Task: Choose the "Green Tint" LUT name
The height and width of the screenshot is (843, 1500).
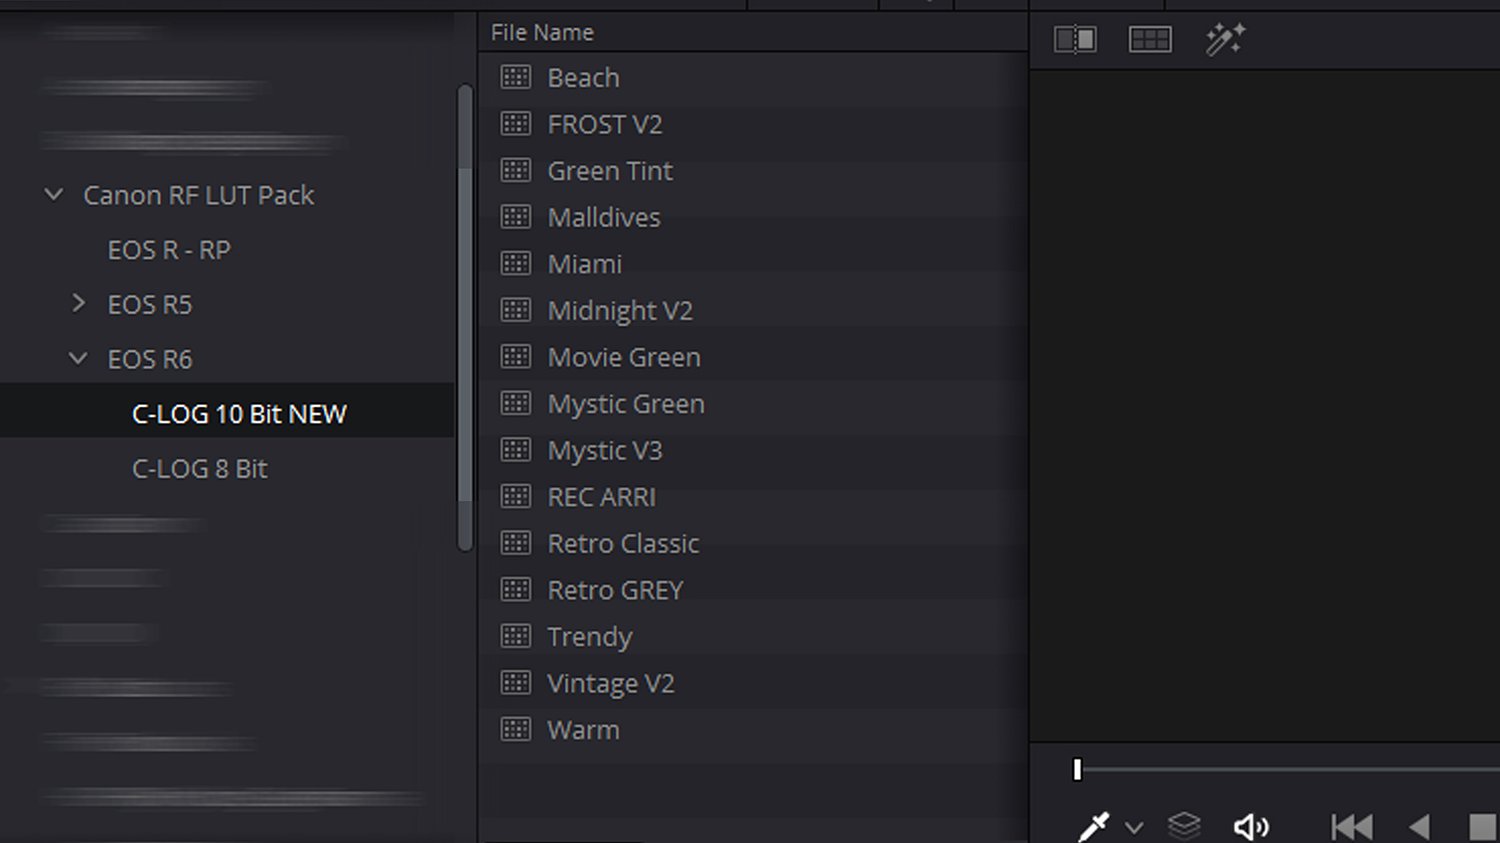Action: (x=610, y=171)
